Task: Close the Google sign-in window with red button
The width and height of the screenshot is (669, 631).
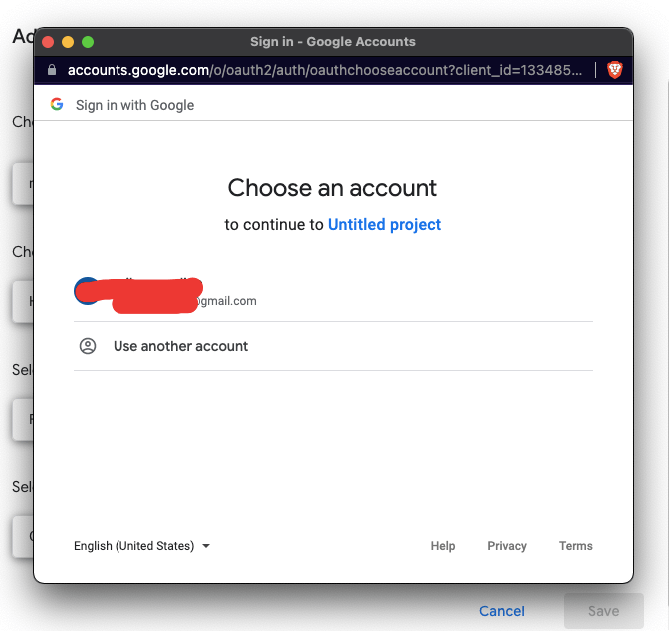Action: coord(48,42)
